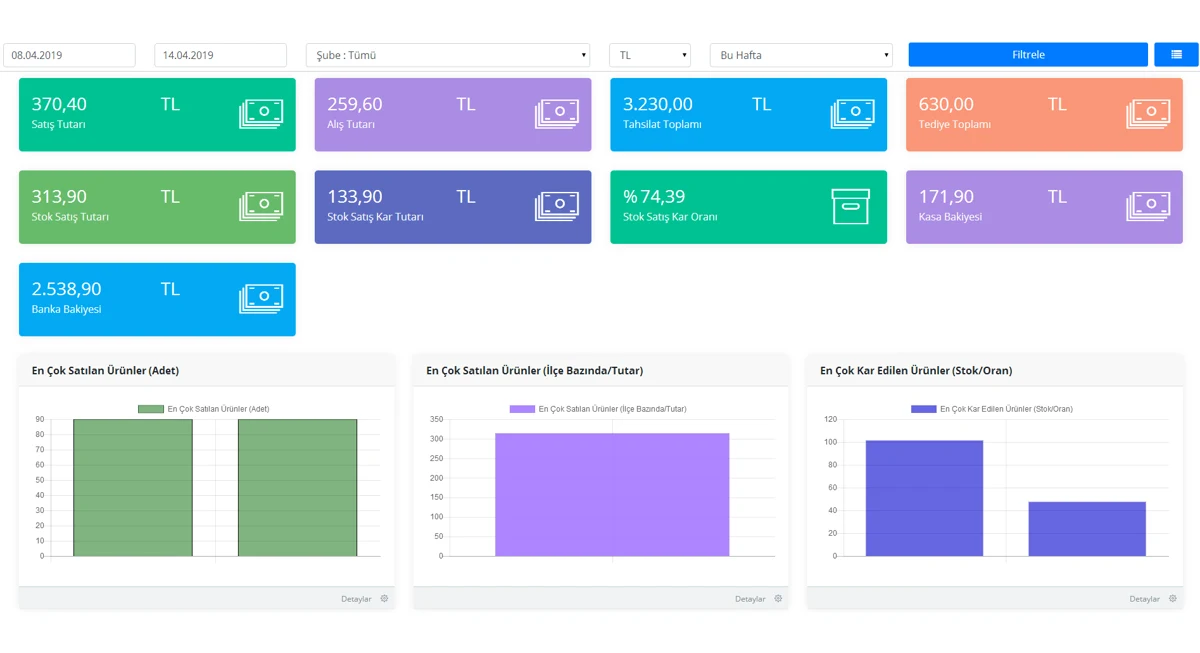Click the Filtrele button
This screenshot has height=653, width=1200.
pos(1028,55)
